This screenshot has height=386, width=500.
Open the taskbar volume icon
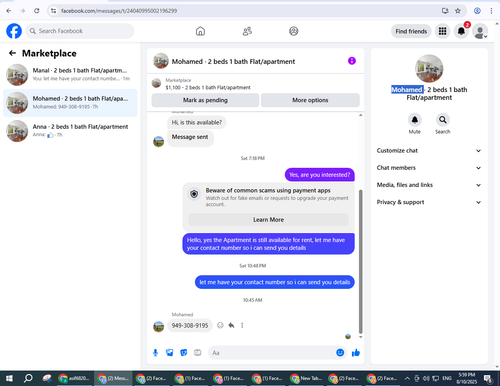coord(426,378)
